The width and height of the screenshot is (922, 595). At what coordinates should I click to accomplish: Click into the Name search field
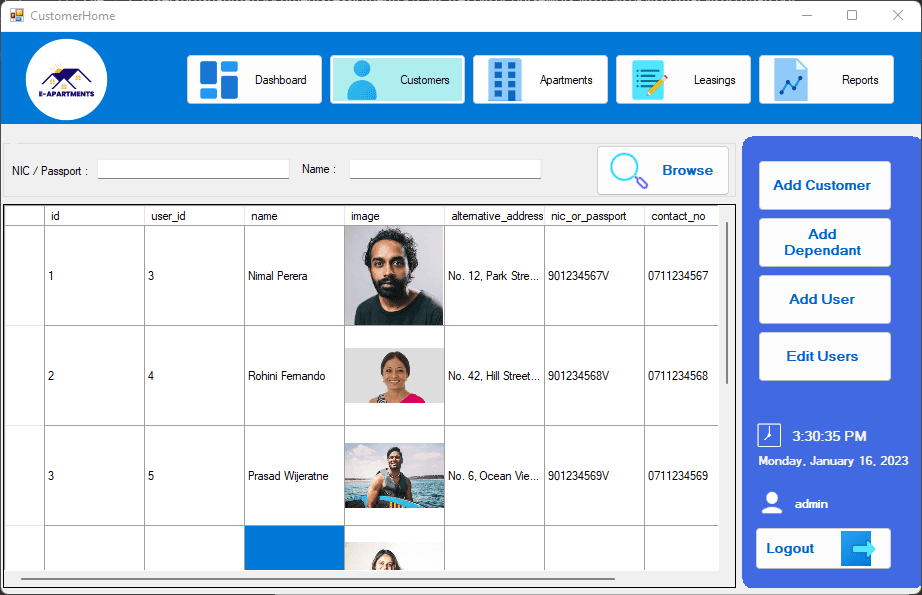(x=445, y=169)
